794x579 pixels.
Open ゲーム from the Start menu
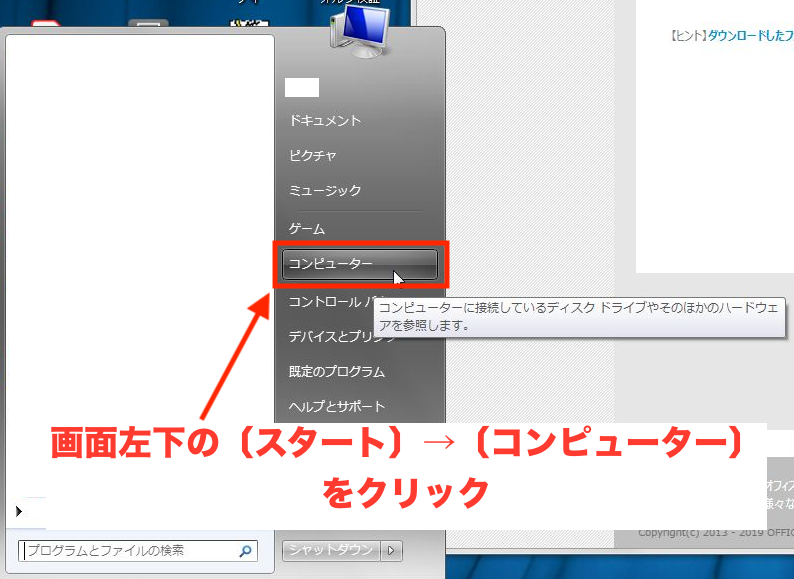[x=306, y=228]
